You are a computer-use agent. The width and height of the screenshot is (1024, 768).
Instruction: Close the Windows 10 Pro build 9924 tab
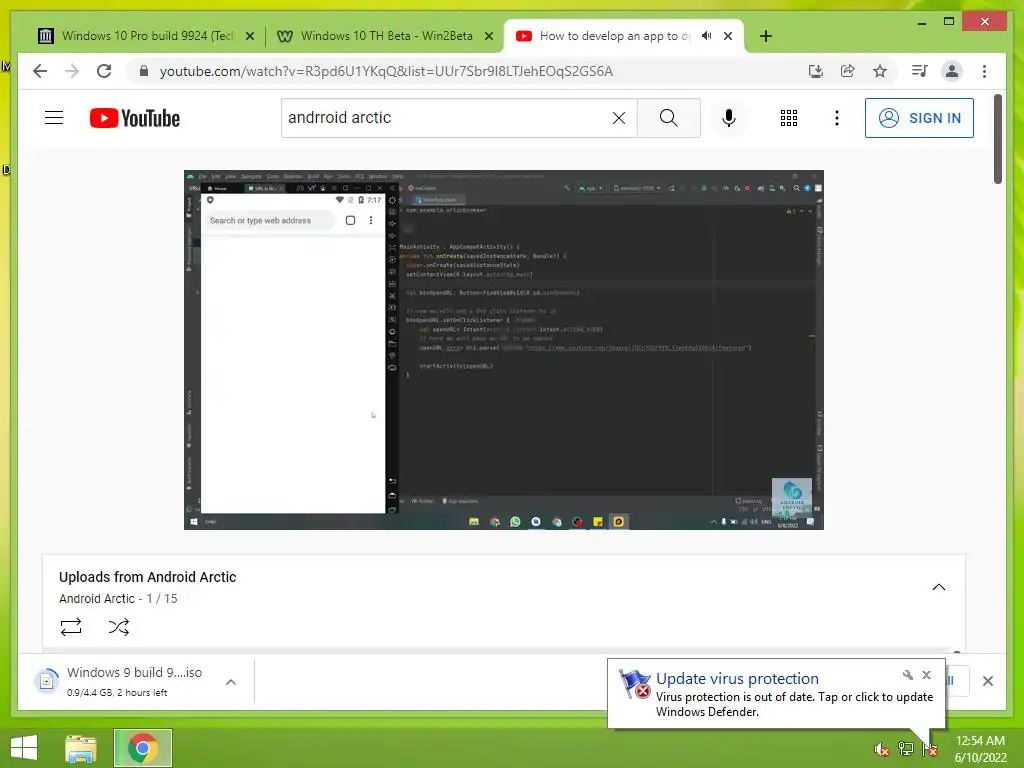tap(249, 36)
